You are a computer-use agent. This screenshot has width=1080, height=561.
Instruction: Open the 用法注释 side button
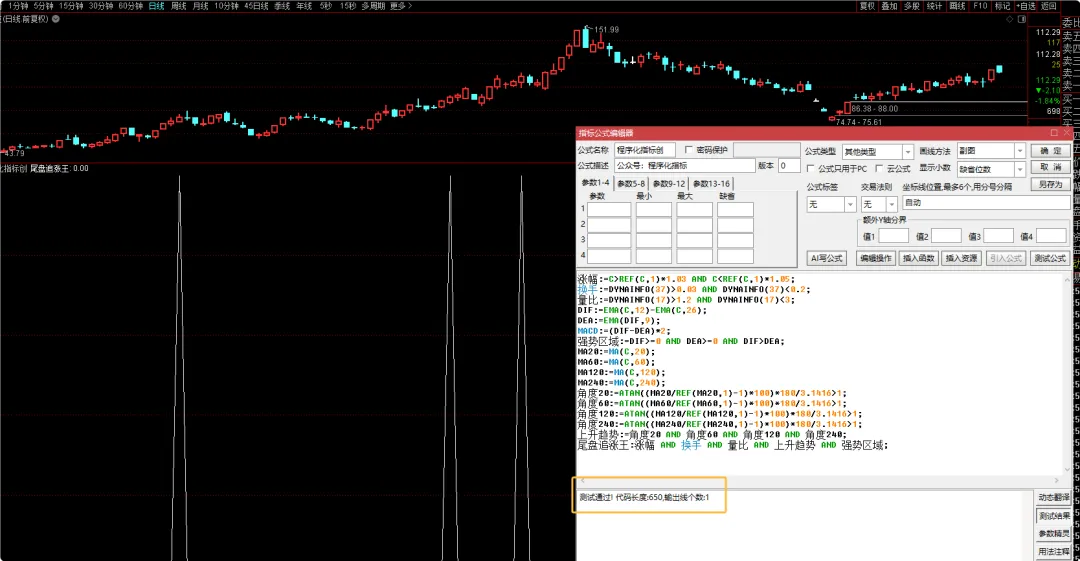1054,551
